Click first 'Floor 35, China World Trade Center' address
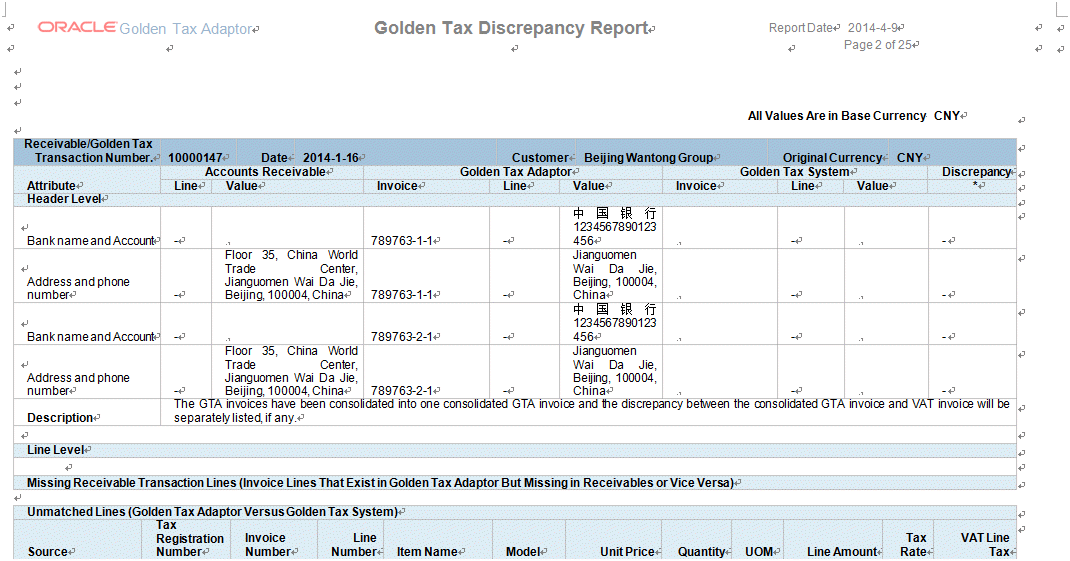 (x=291, y=275)
